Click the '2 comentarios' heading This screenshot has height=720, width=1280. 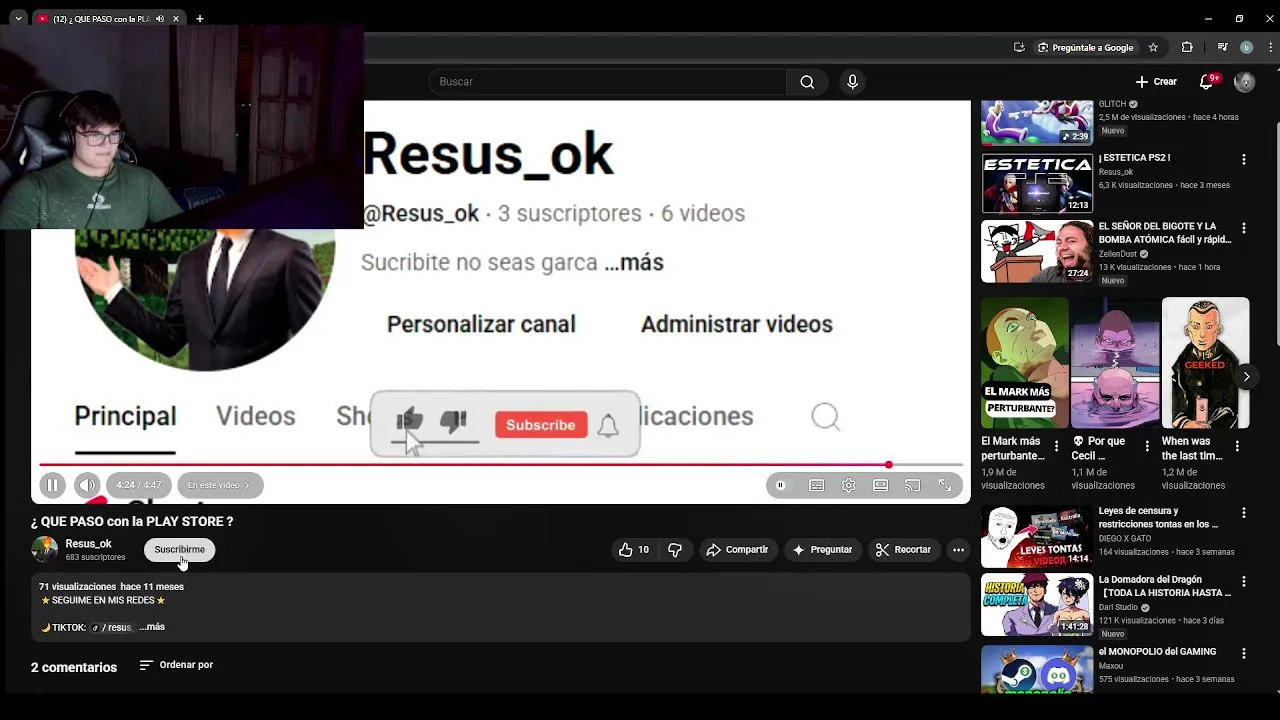(74, 667)
